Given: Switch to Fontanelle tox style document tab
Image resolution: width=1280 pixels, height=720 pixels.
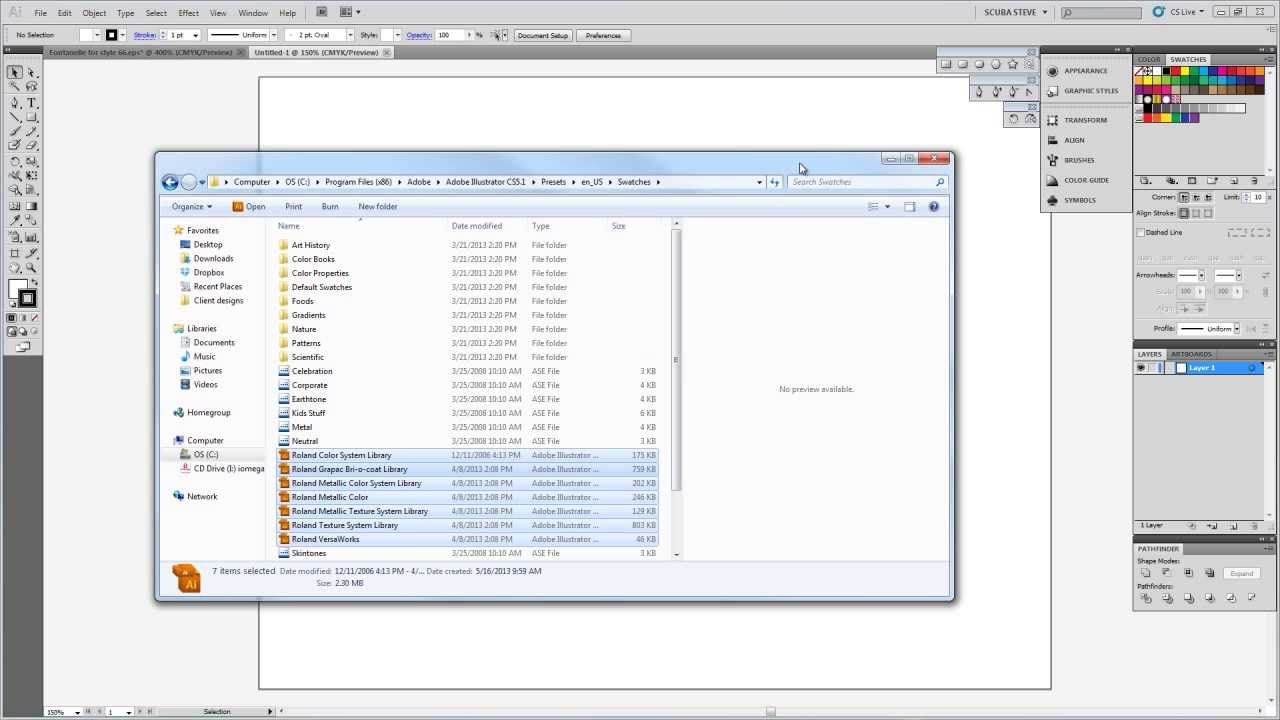Looking at the screenshot, I should click(140, 52).
